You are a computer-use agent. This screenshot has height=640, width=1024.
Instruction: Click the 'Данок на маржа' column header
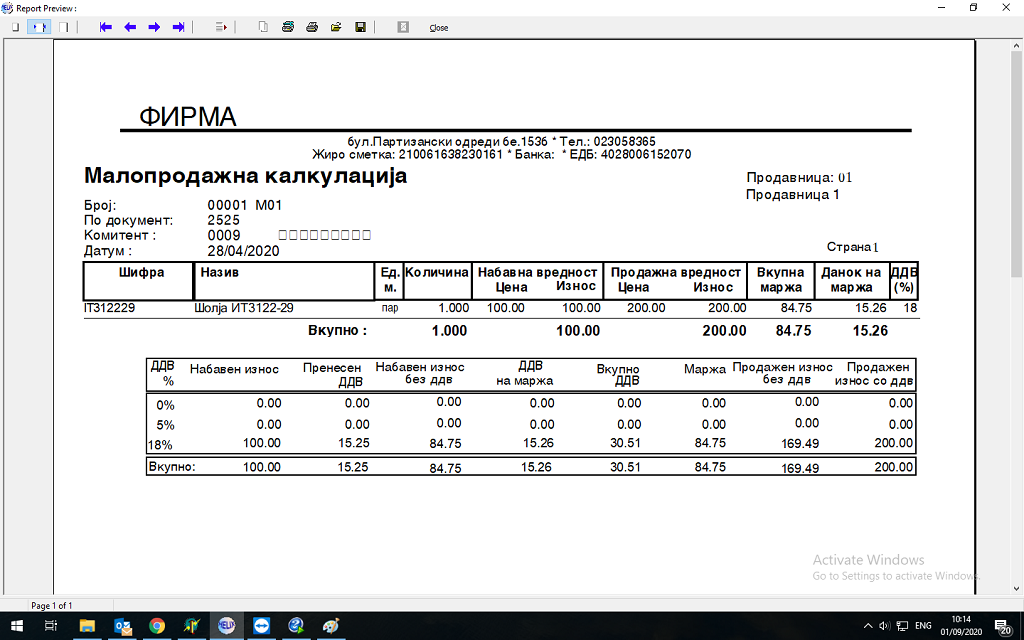[x=851, y=280]
